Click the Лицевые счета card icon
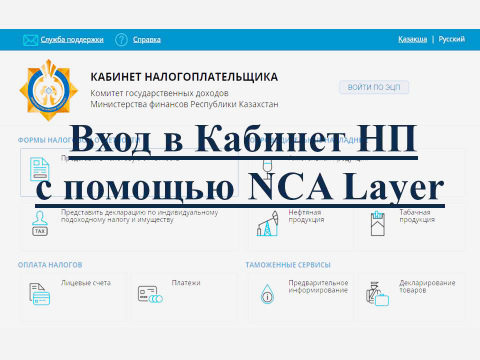Image resolution: width=480 pixels, height=360 pixels. click(39, 294)
